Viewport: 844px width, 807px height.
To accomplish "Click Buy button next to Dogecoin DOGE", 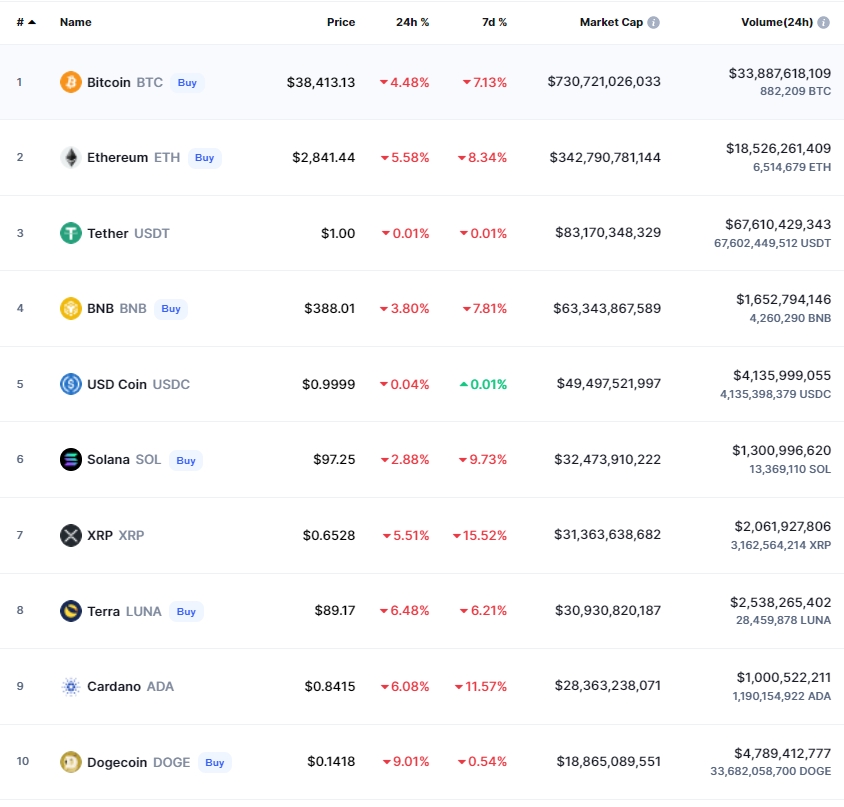I will 214,762.
